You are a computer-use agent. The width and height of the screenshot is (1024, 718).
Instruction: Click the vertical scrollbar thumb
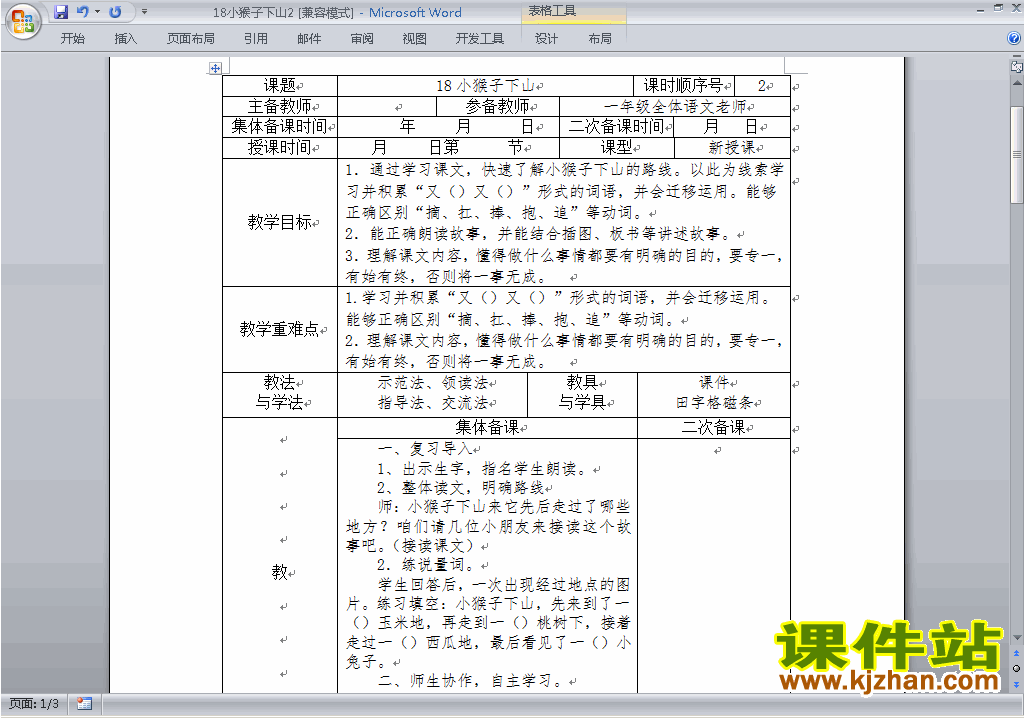pos(1016,155)
